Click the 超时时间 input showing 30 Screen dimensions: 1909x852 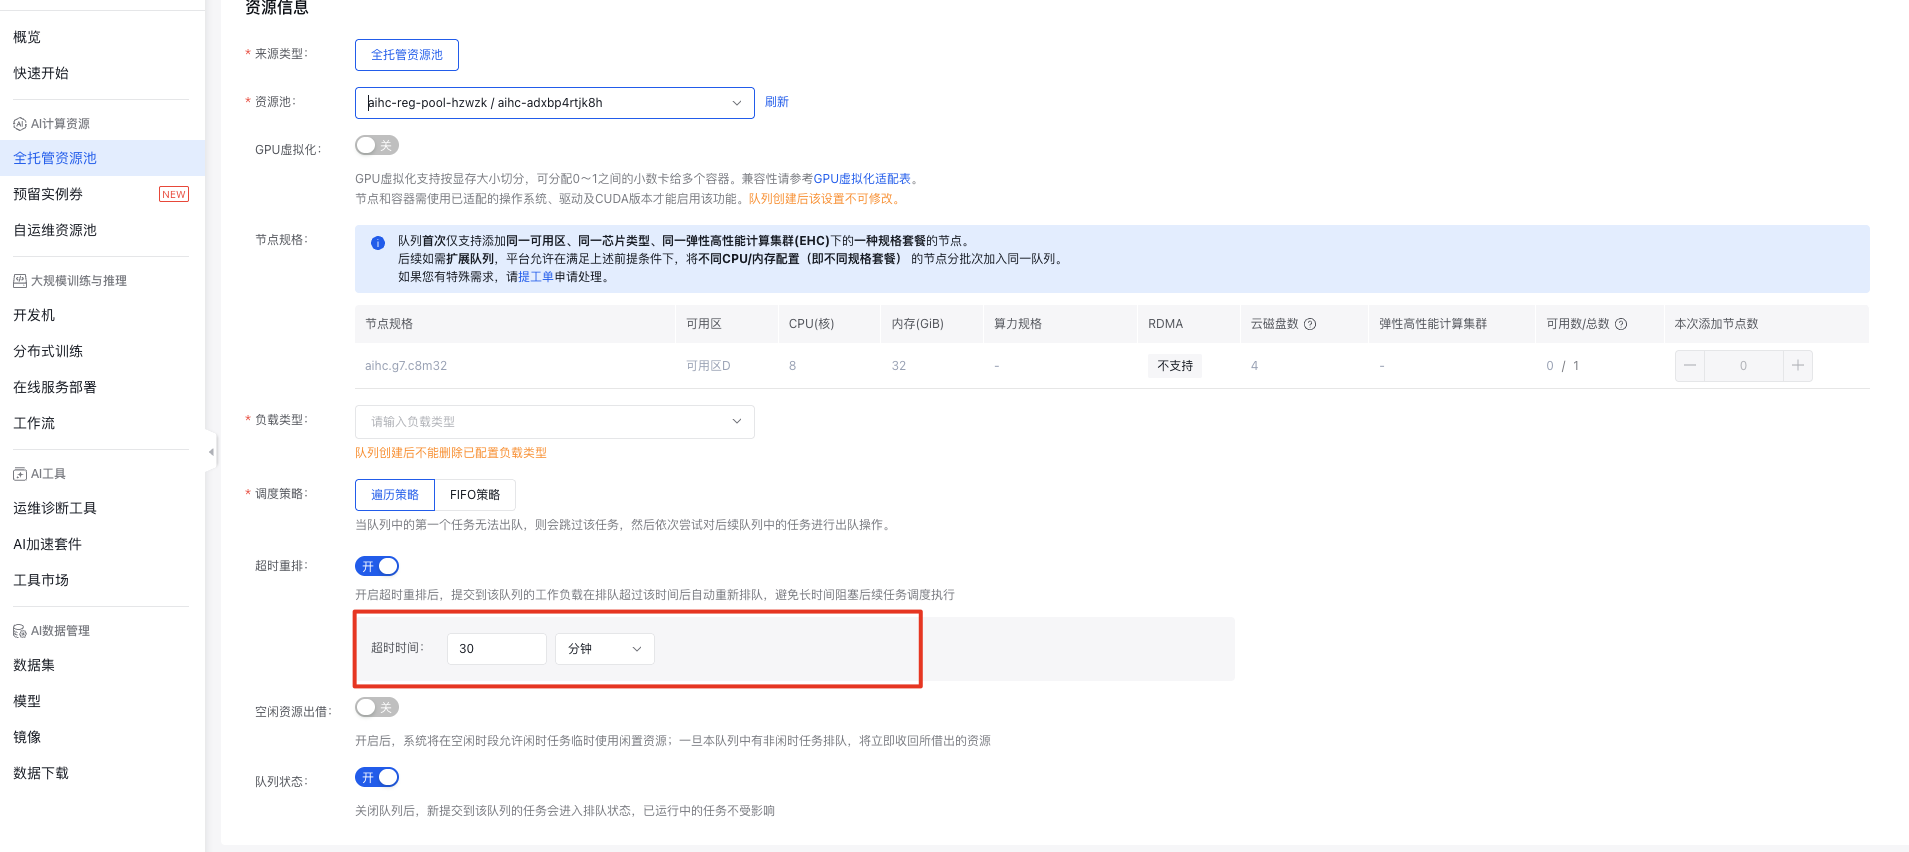point(497,649)
